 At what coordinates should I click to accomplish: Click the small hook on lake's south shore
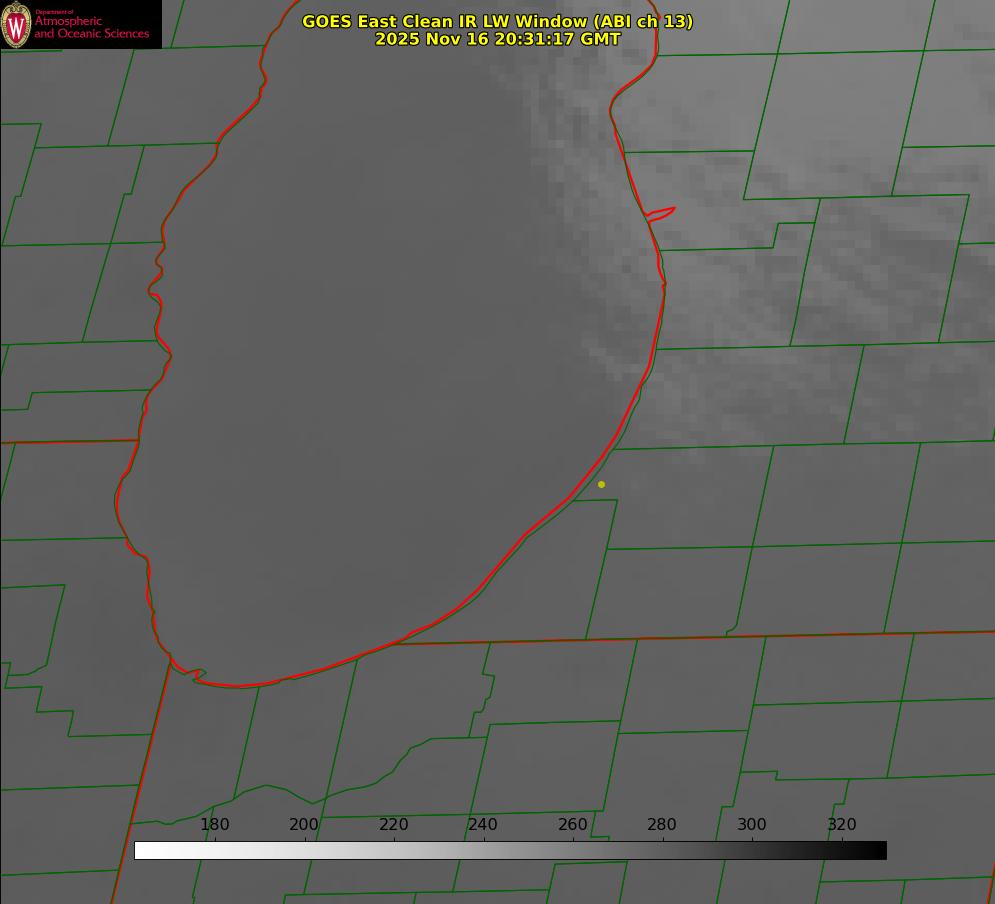pyautogui.click(x=196, y=675)
